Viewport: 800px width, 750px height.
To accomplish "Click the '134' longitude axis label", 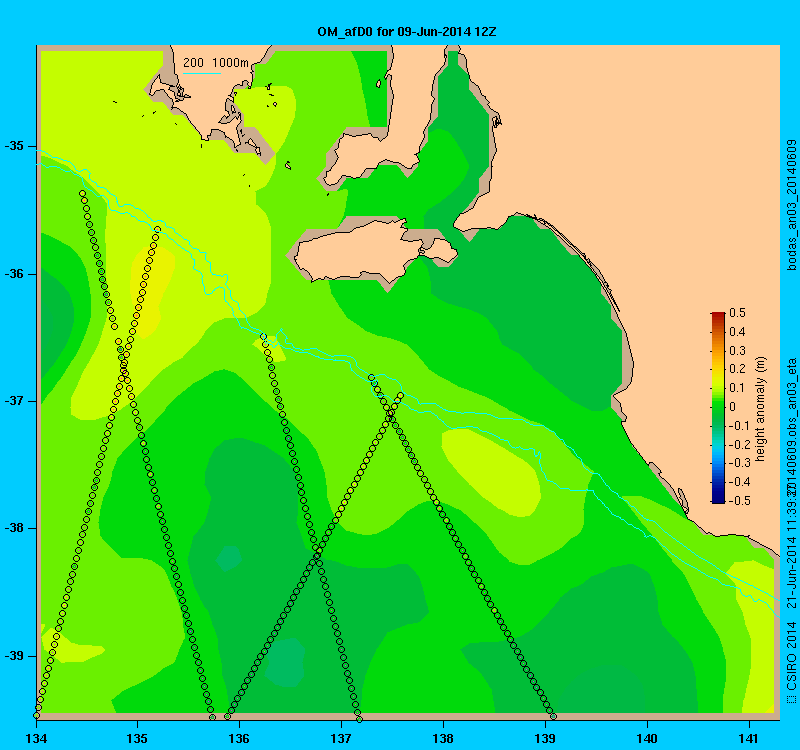I will point(36,738).
